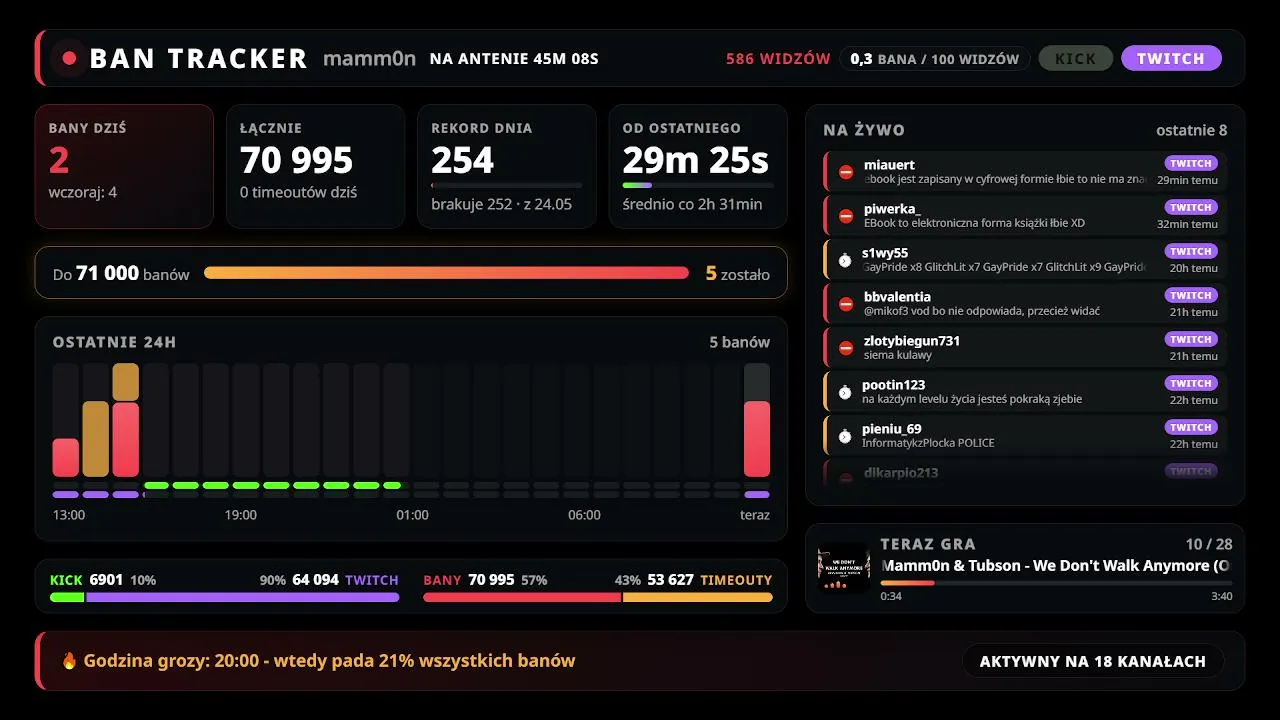Click the ban icon next to piwerka_
The width and height of the screenshot is (1280, 720).
[846, 216]
